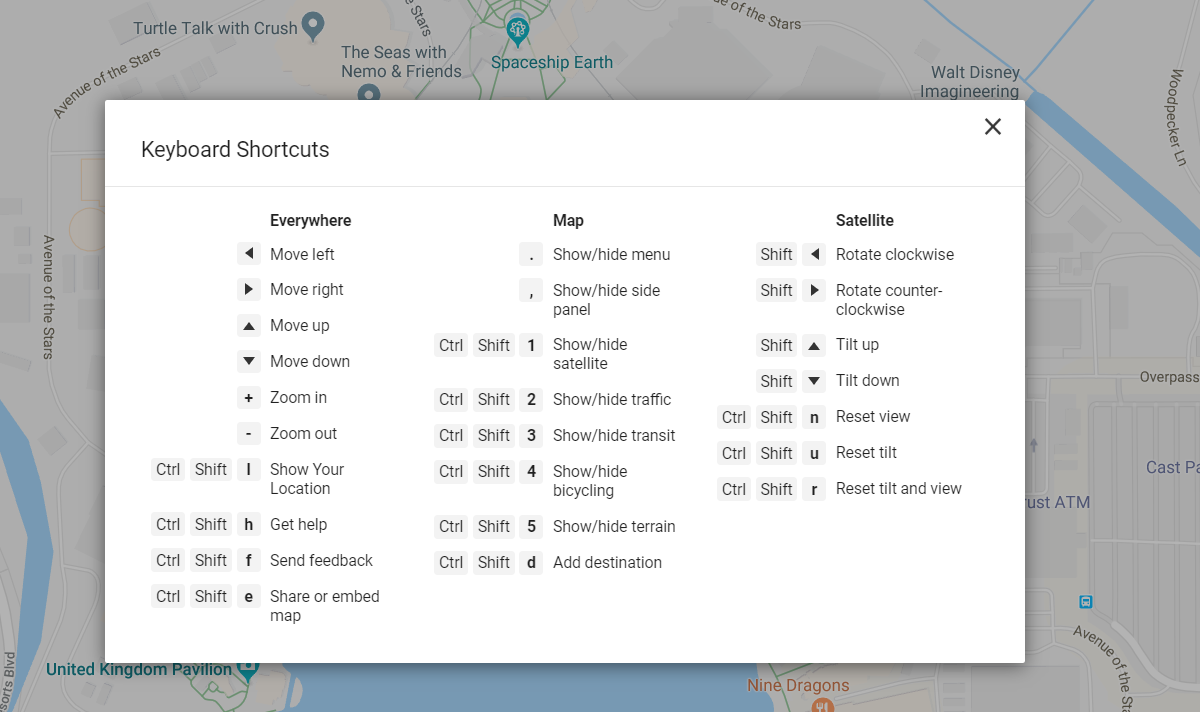Viewport: 1200px width, 712px height.
Task: Click the 'u' key for Reset tilt
Action: click(814, 453)
